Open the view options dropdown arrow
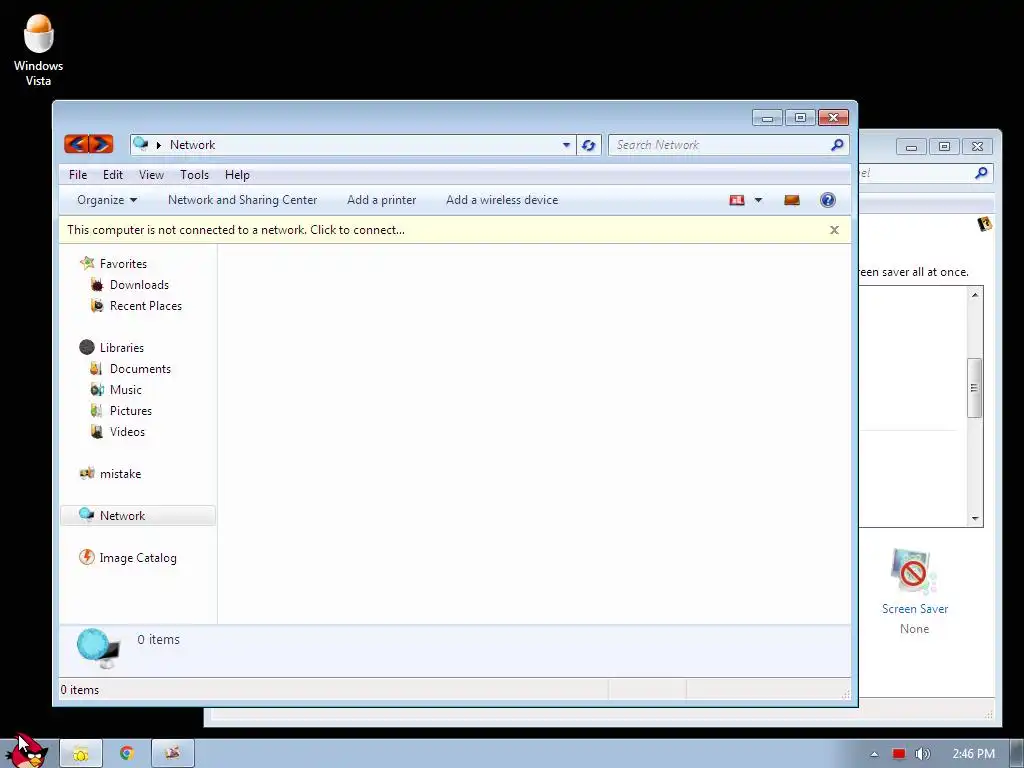Viewport: 1024px width, 768px height. click(x=758, y=200)
